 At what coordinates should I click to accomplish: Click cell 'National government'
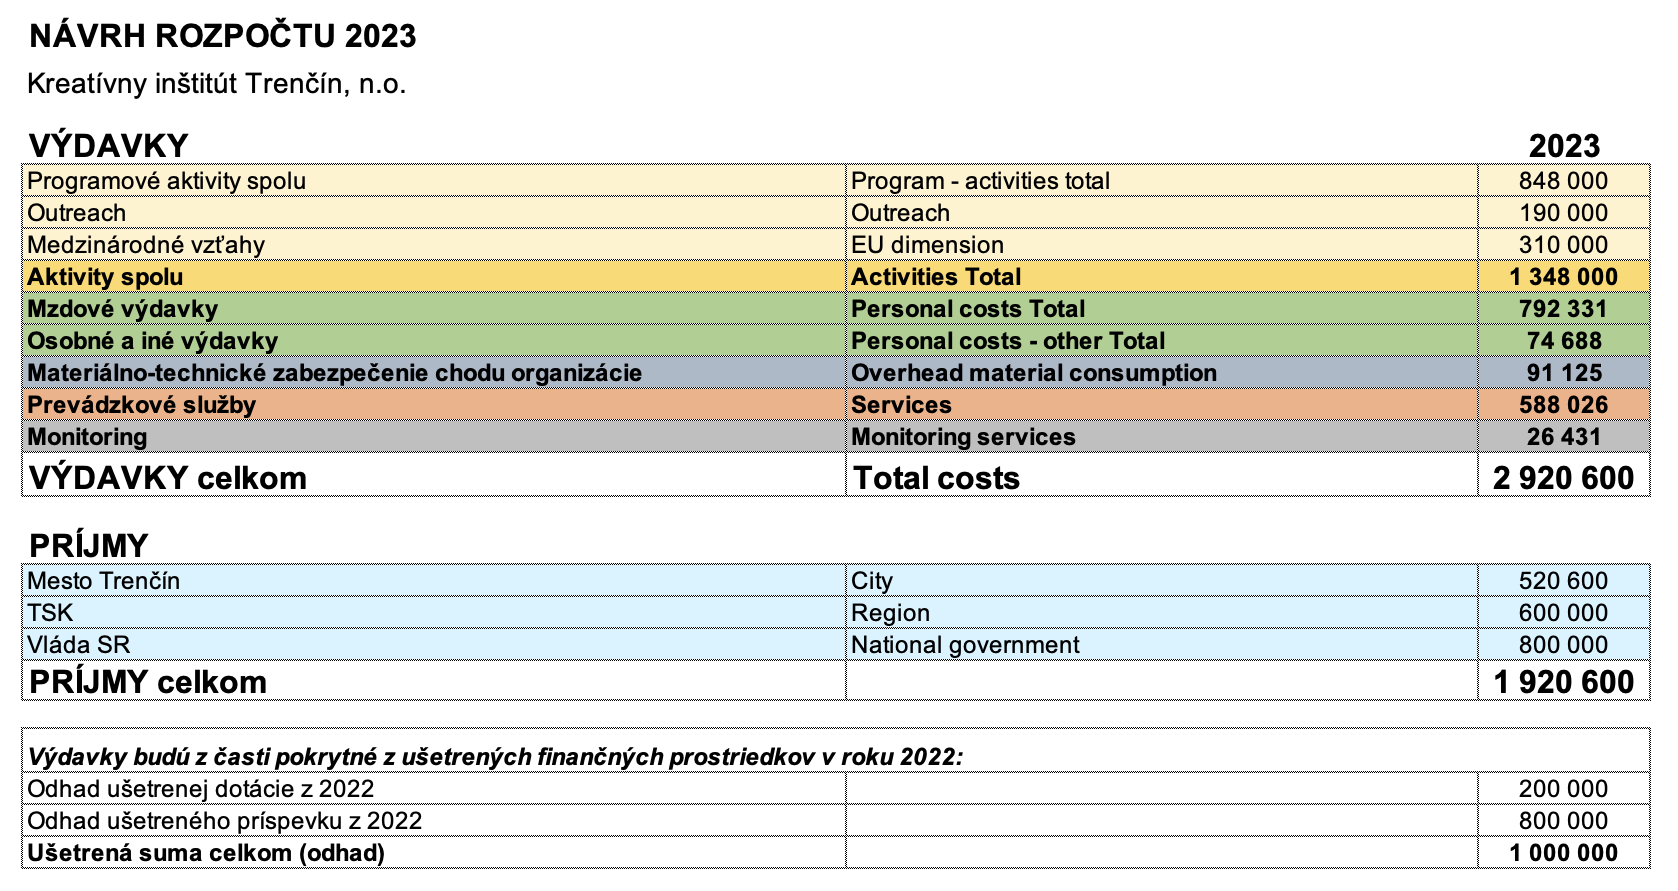[x=1162, y=645]
